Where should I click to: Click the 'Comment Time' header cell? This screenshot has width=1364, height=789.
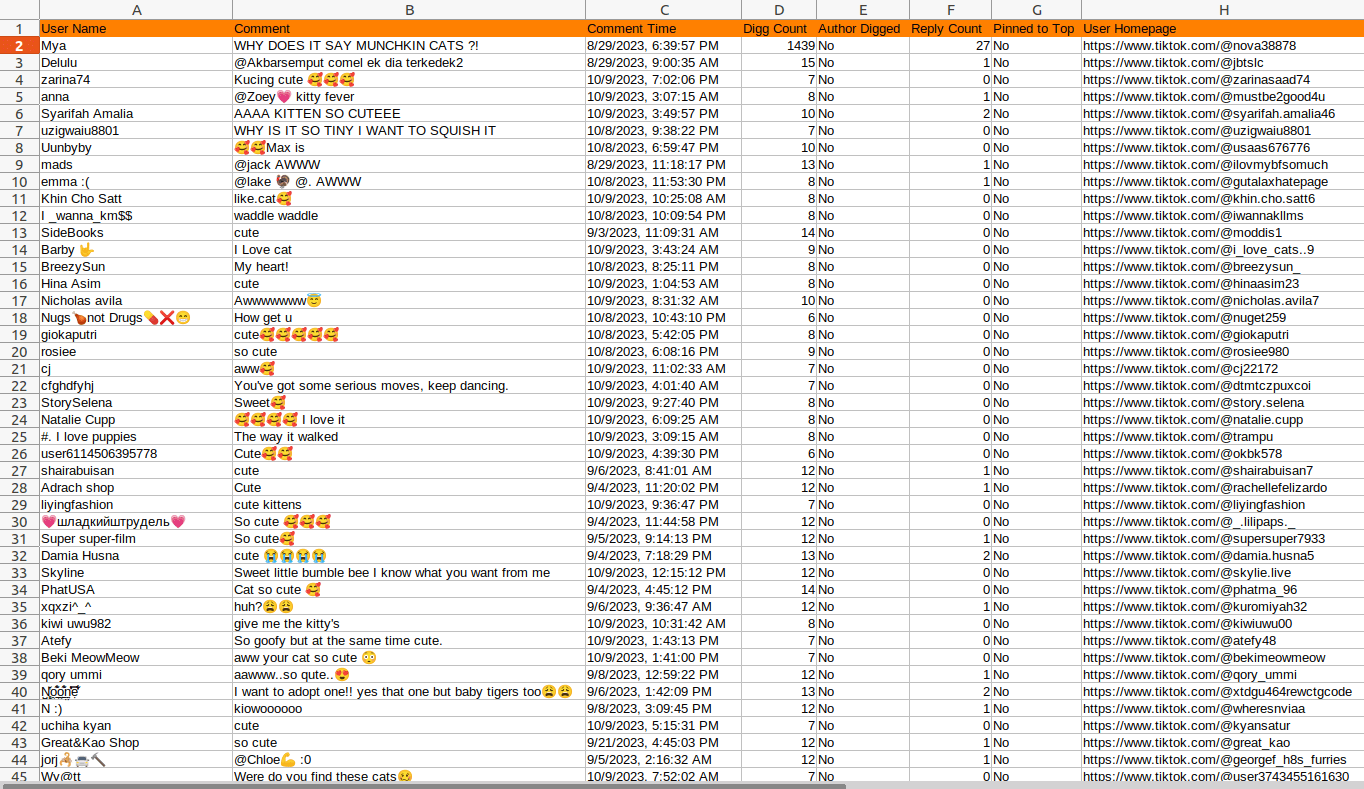[631, 29]
